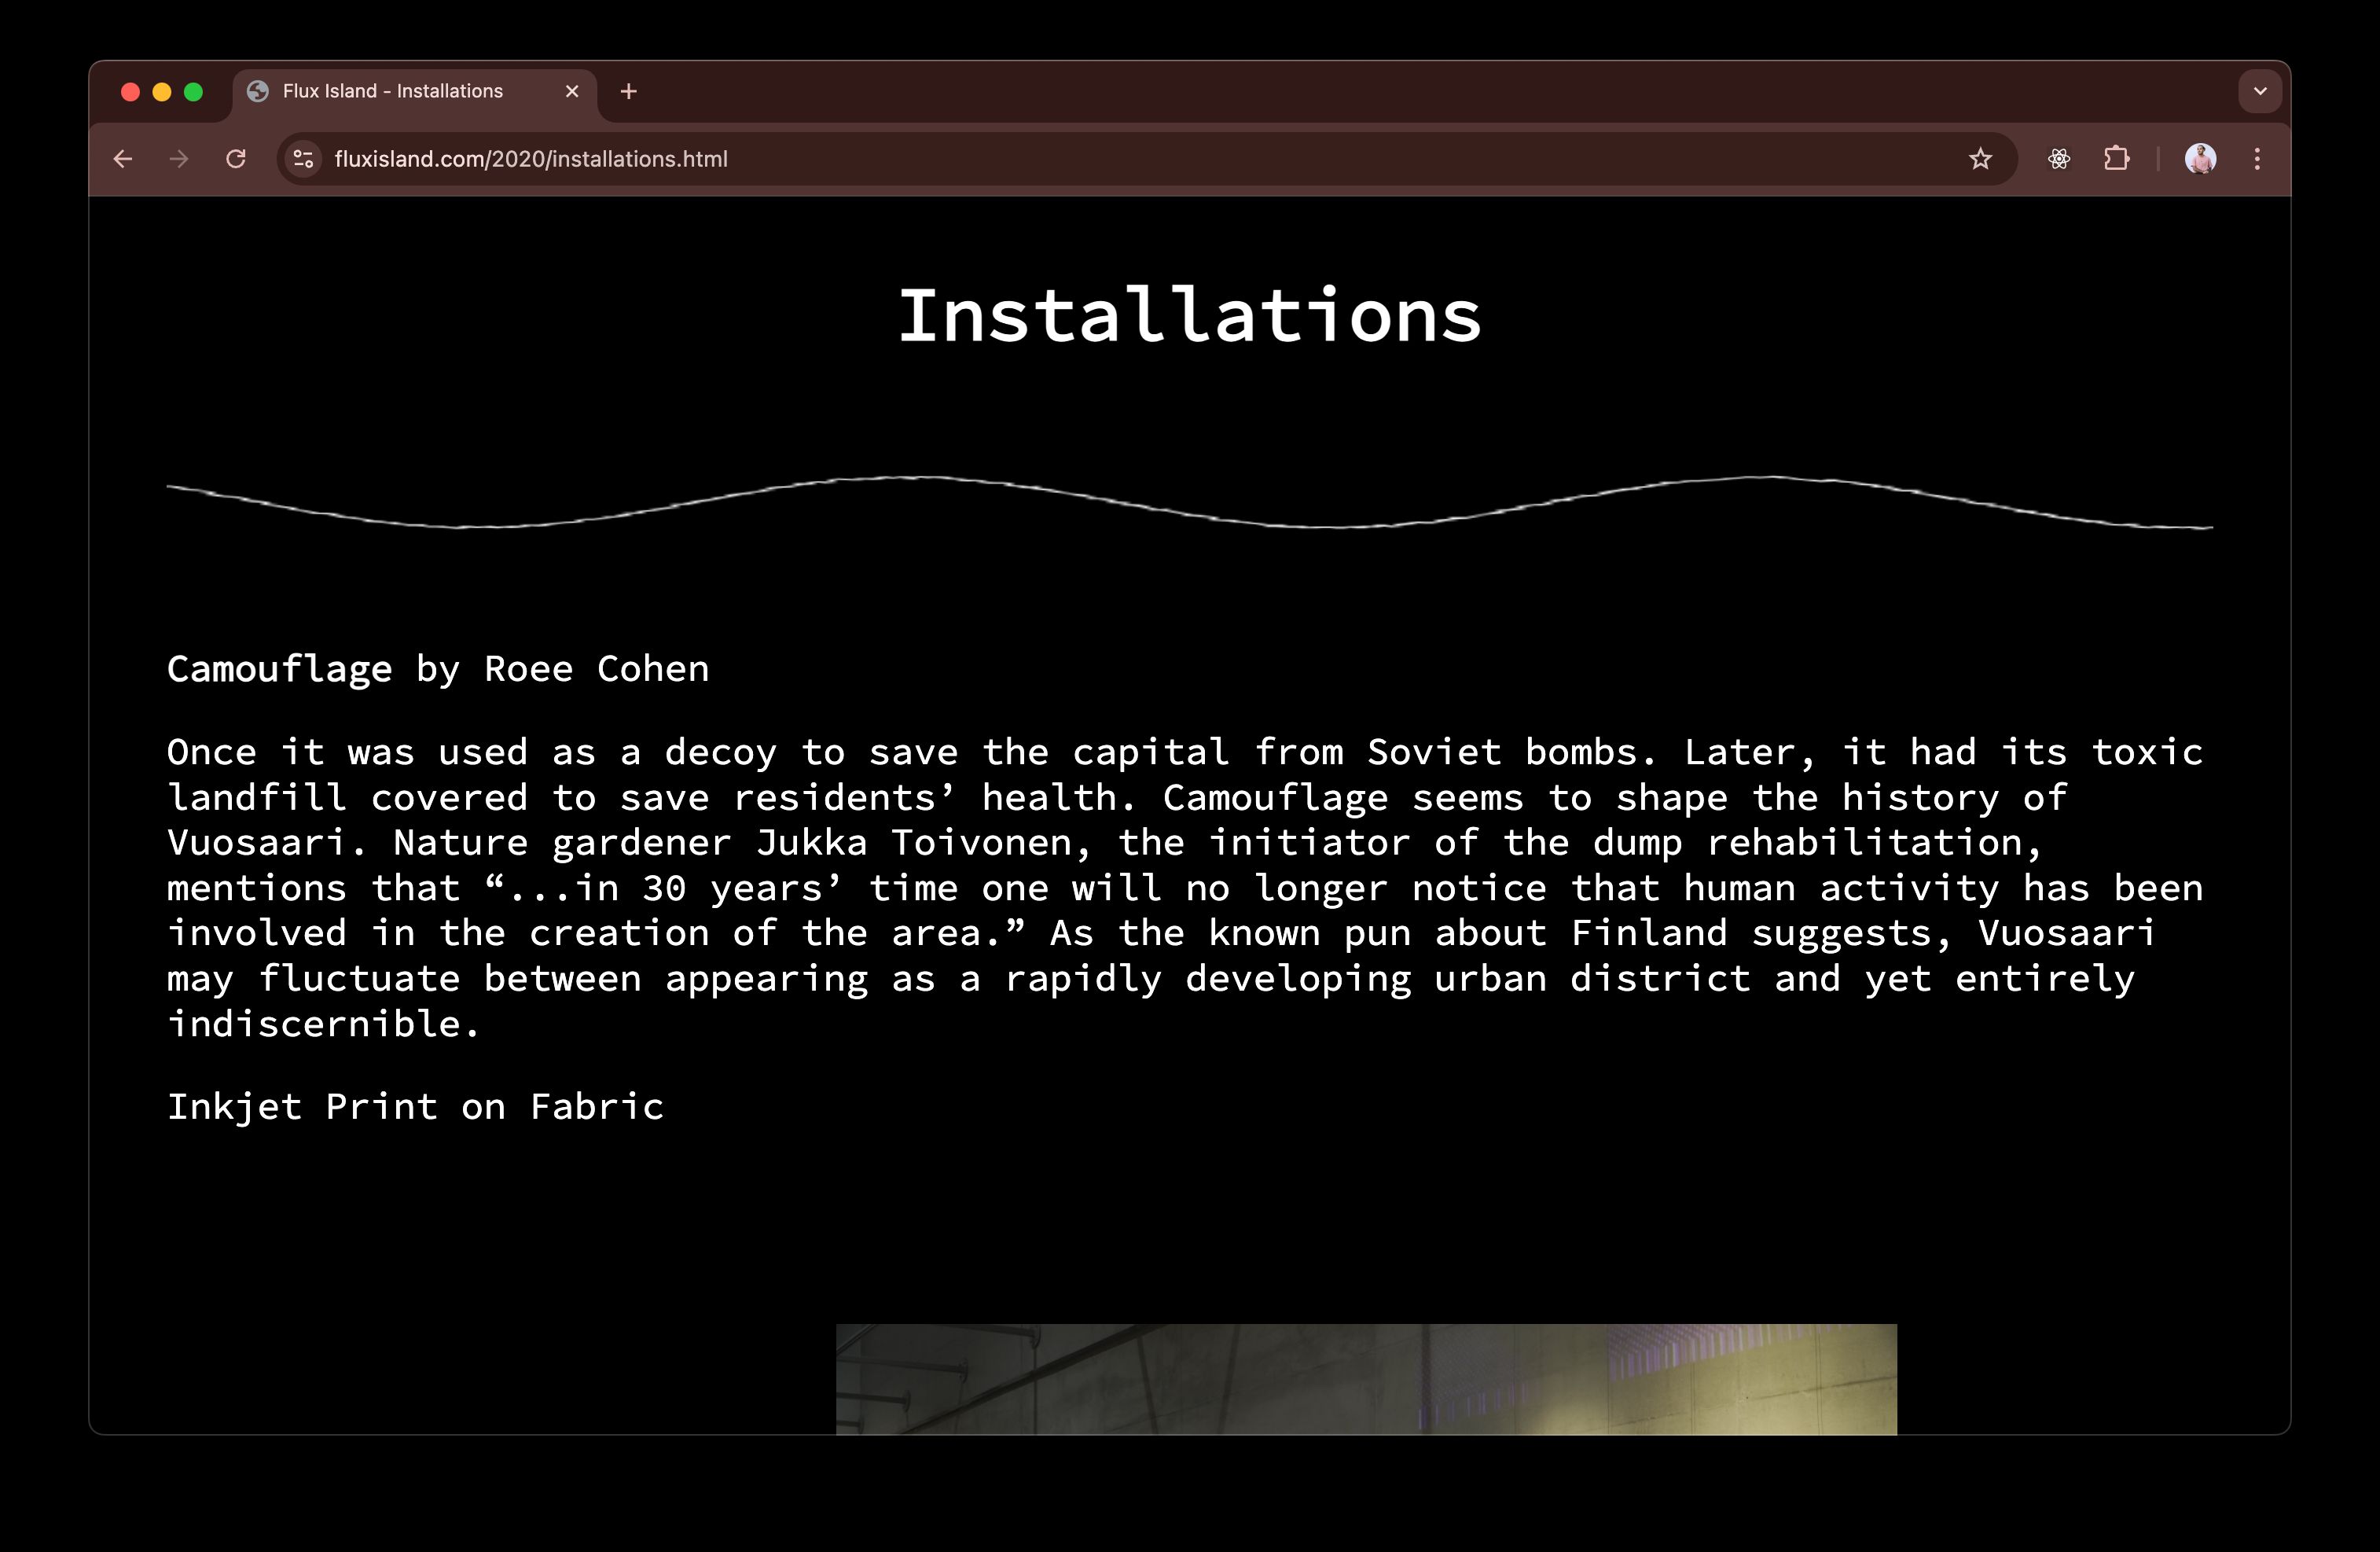Open a new tab with plus button
Screen dimensions: 2380x1552
628,91
